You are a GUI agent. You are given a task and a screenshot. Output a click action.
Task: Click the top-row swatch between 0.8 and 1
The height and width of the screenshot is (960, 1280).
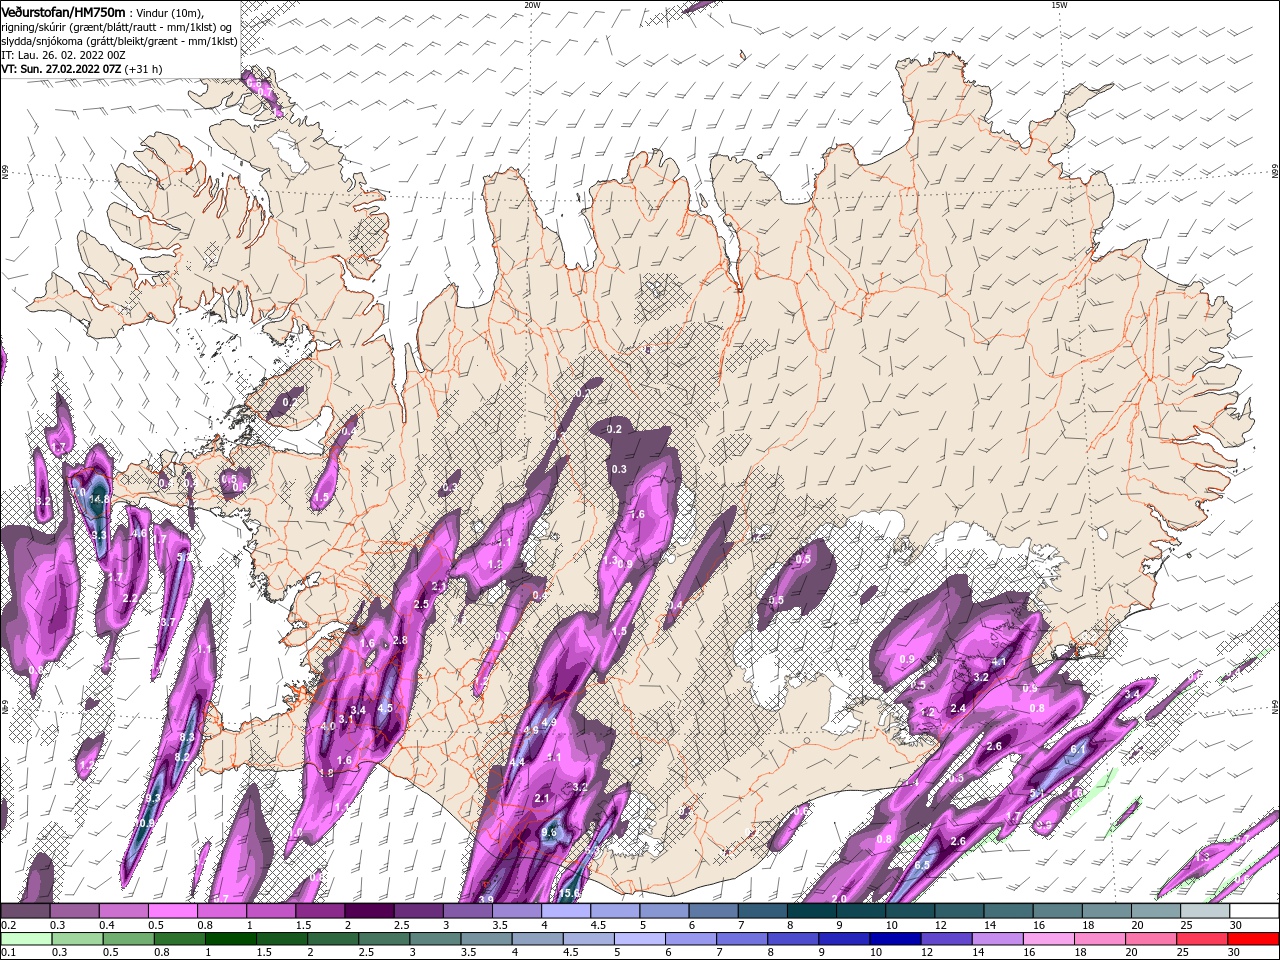pos(221,911)
